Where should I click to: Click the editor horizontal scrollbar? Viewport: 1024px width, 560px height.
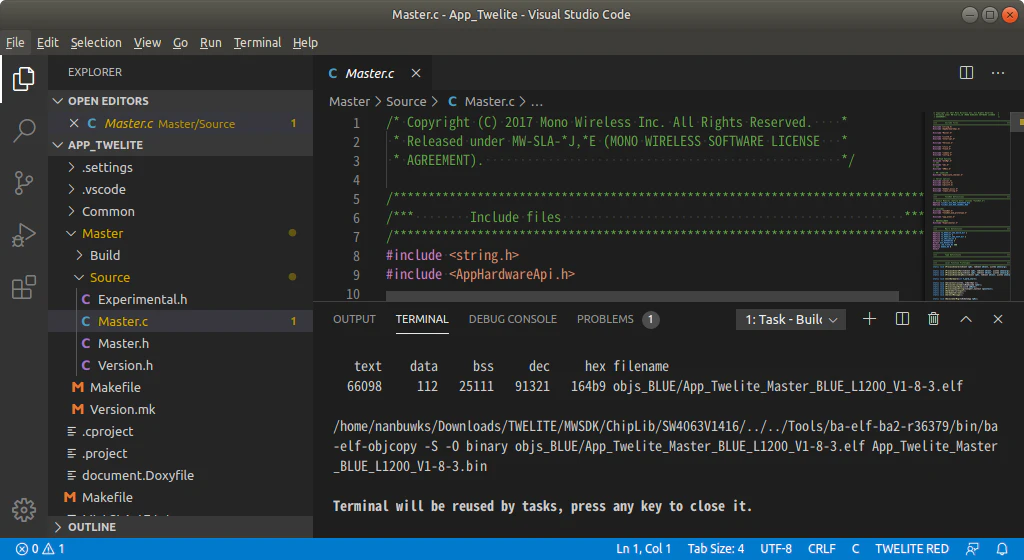coord(642,296)
